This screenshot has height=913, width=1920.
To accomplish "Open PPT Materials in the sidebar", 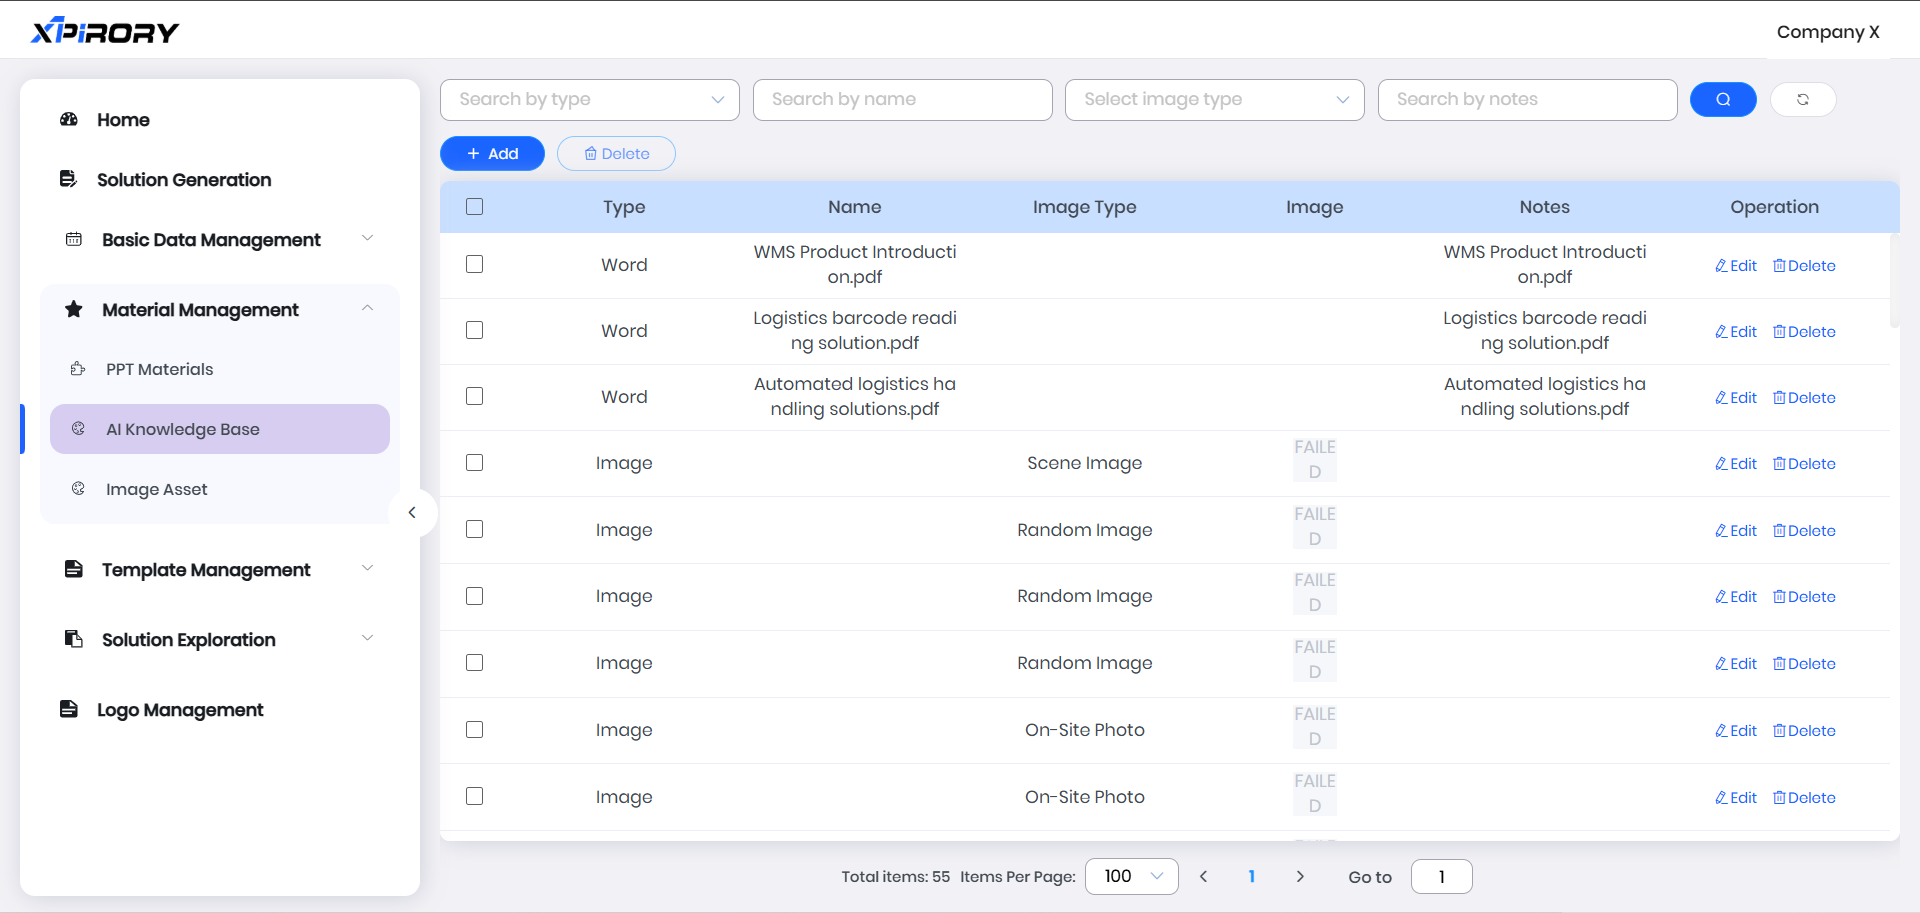I will click(160, 369).
